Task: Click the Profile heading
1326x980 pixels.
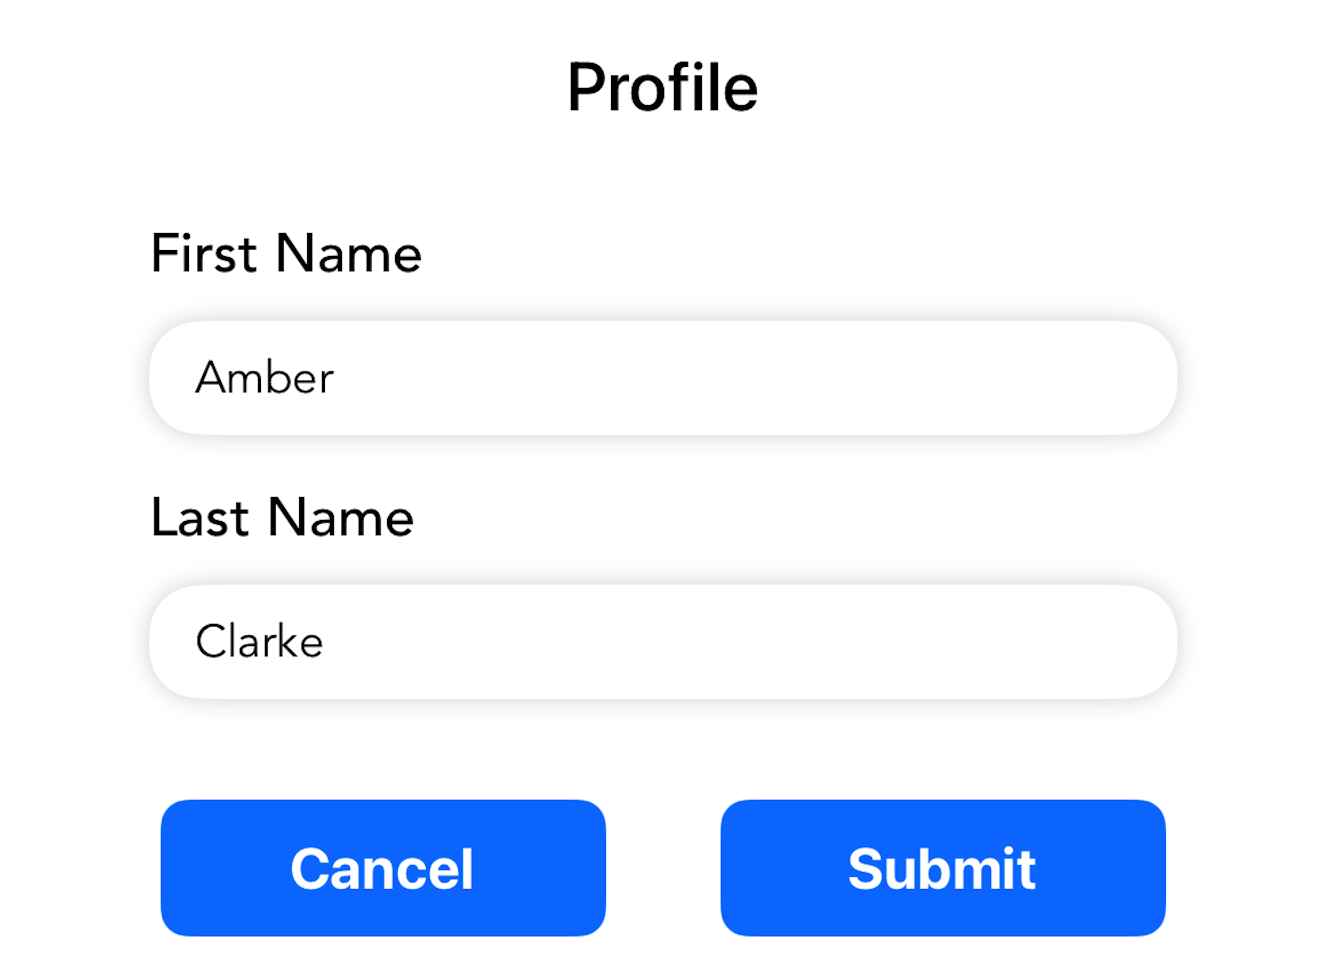Action: 663,87
